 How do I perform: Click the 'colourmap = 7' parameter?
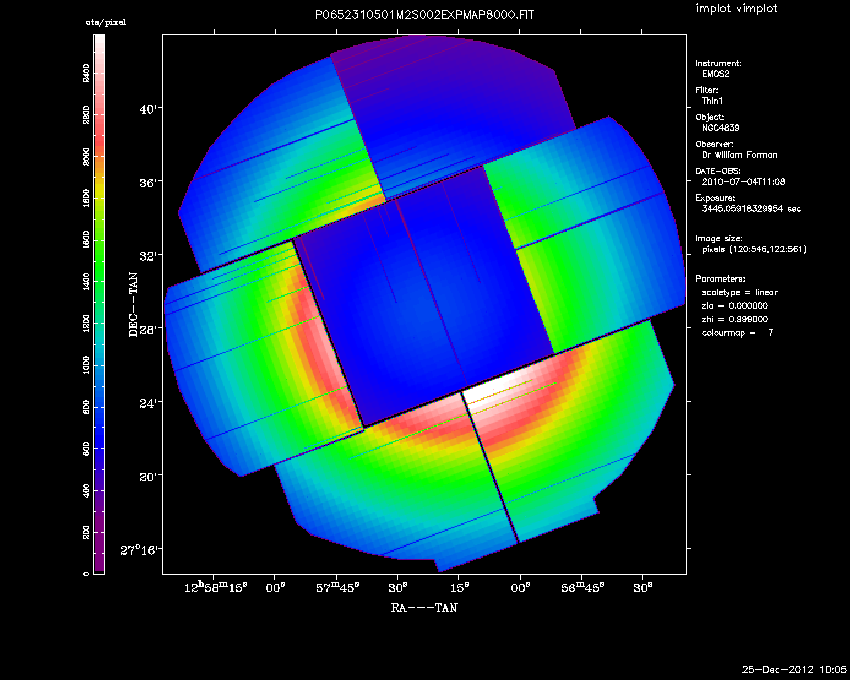click(x=737, y=333)
